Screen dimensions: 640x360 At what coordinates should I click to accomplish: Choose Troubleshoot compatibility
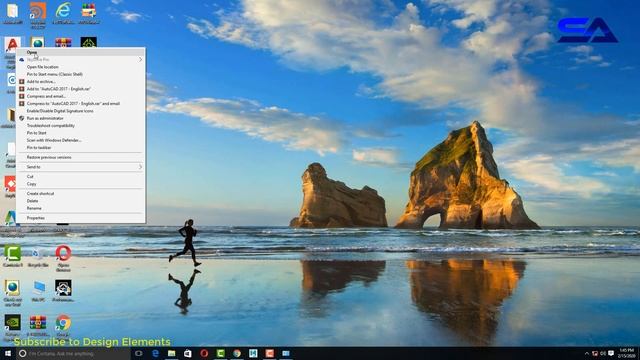click(x=80, y=126)
